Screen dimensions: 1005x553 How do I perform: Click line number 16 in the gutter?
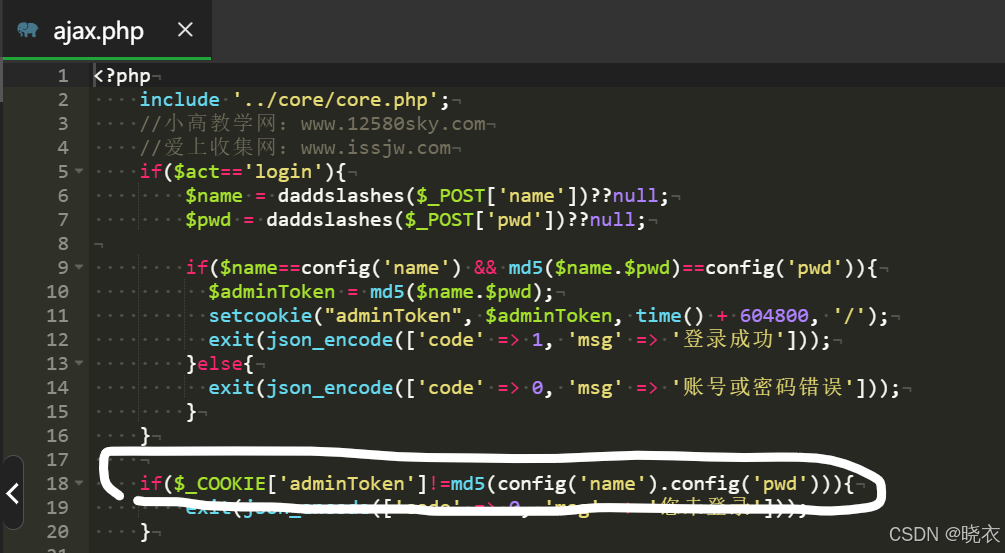click(57, 436)
